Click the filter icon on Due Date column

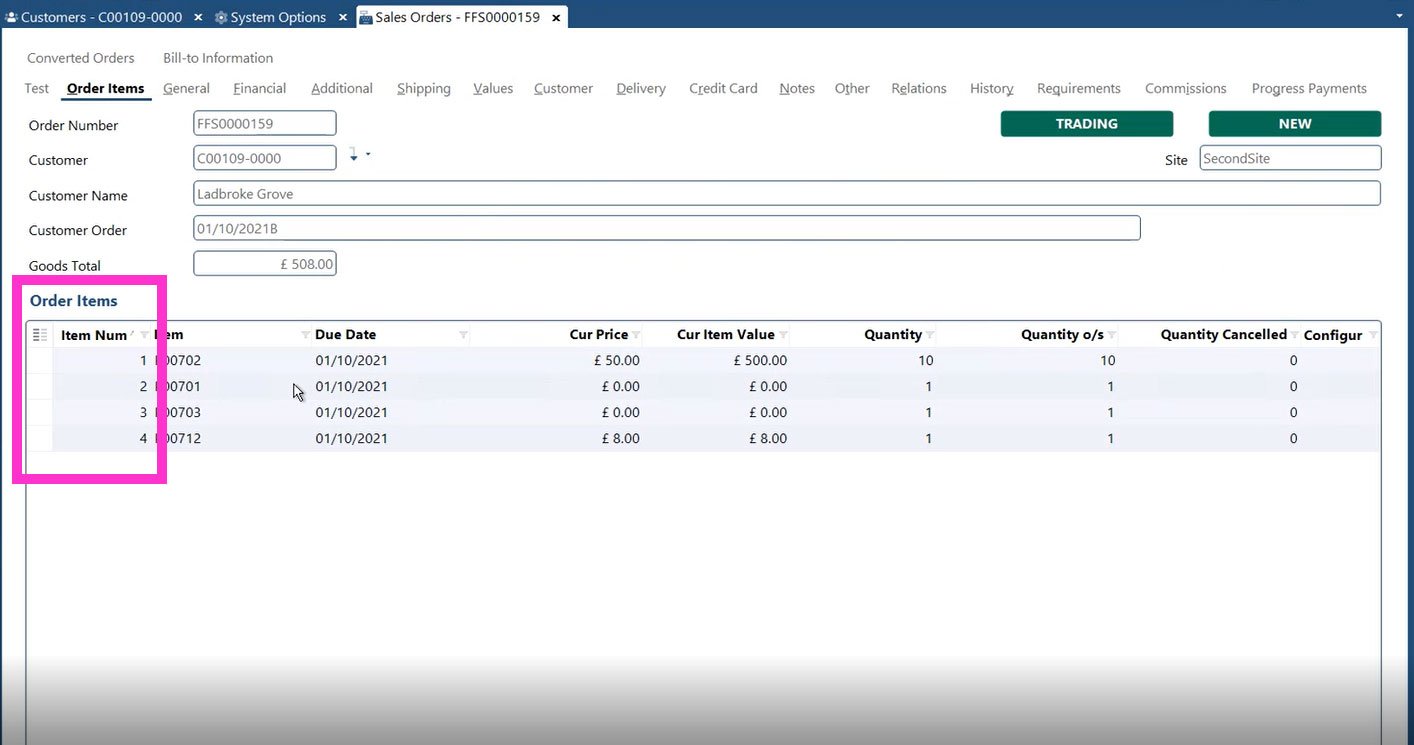tap(463, 335)
